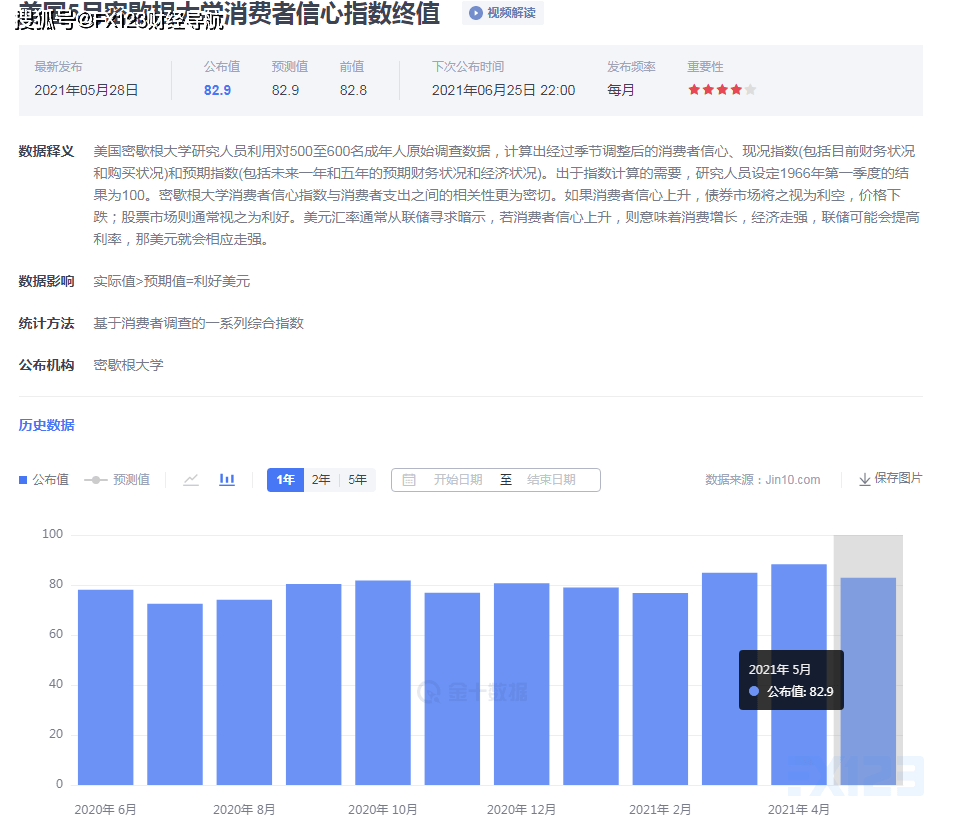Viewport: 954px width, 826px height.
Task: Click the June 2020 first bar
Action: [x=105, y=687]
